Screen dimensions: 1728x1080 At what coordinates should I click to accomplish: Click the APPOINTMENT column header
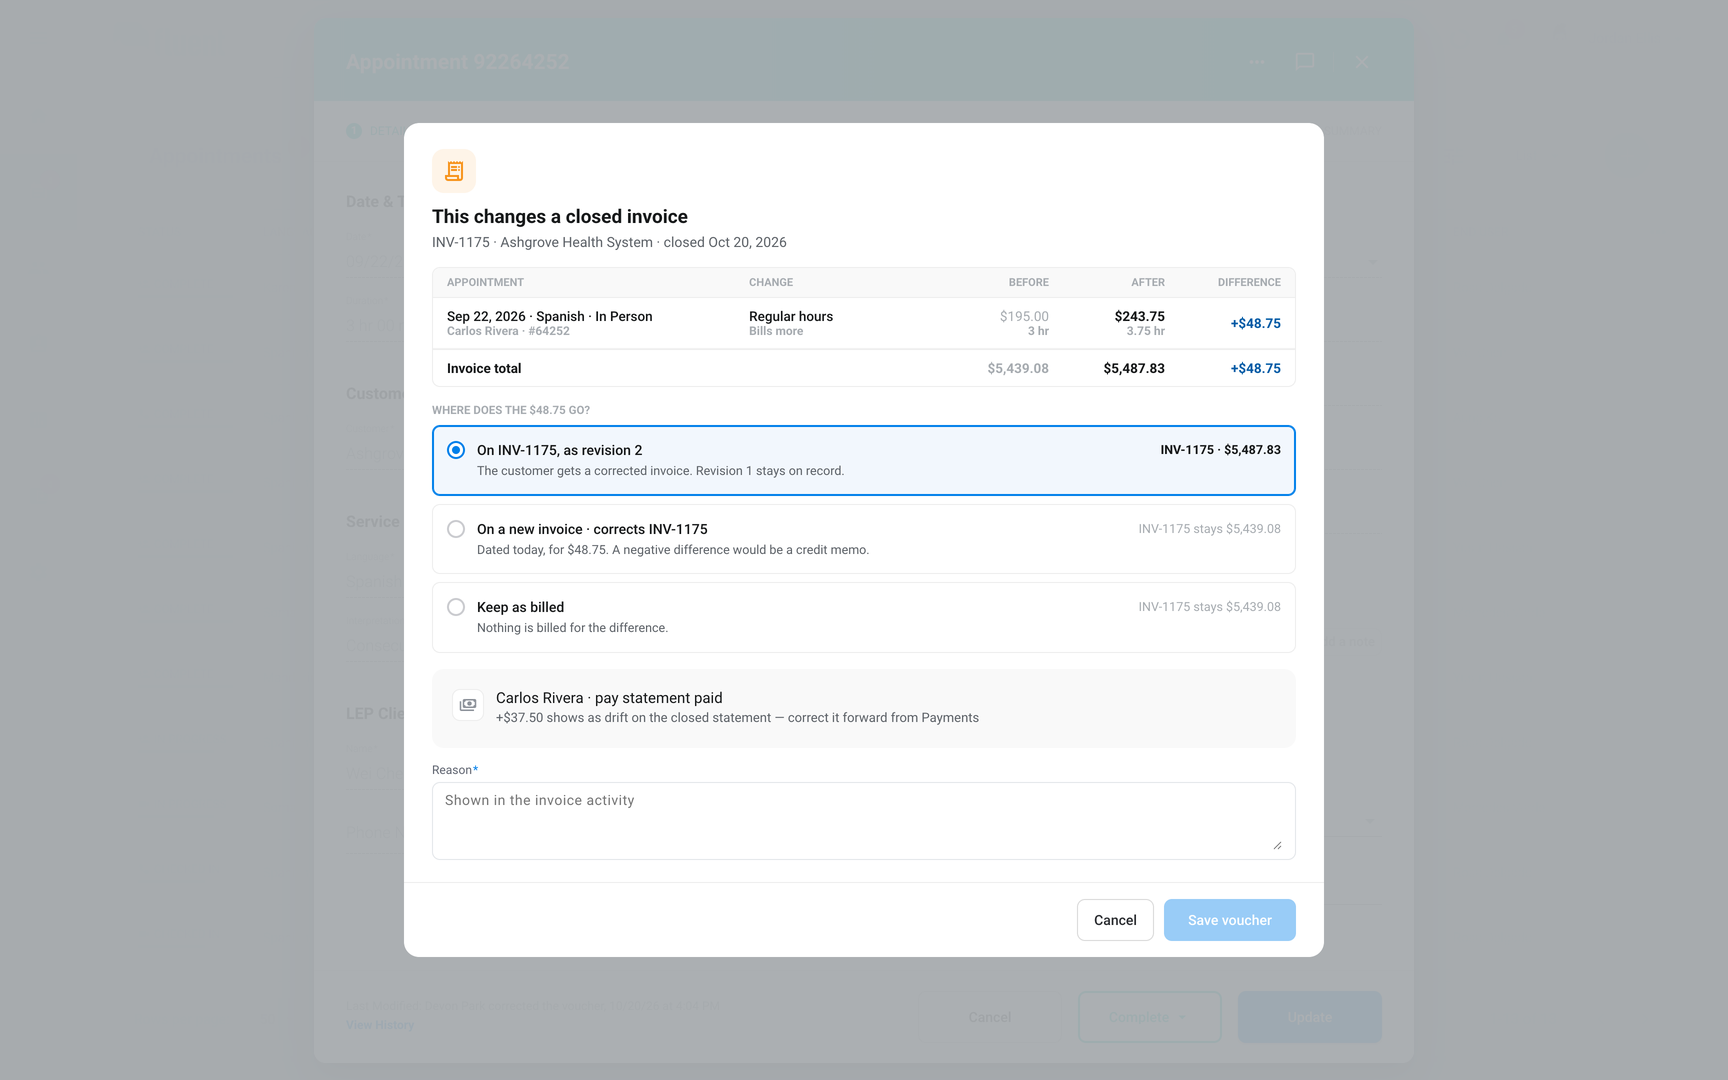click(485, 282)
